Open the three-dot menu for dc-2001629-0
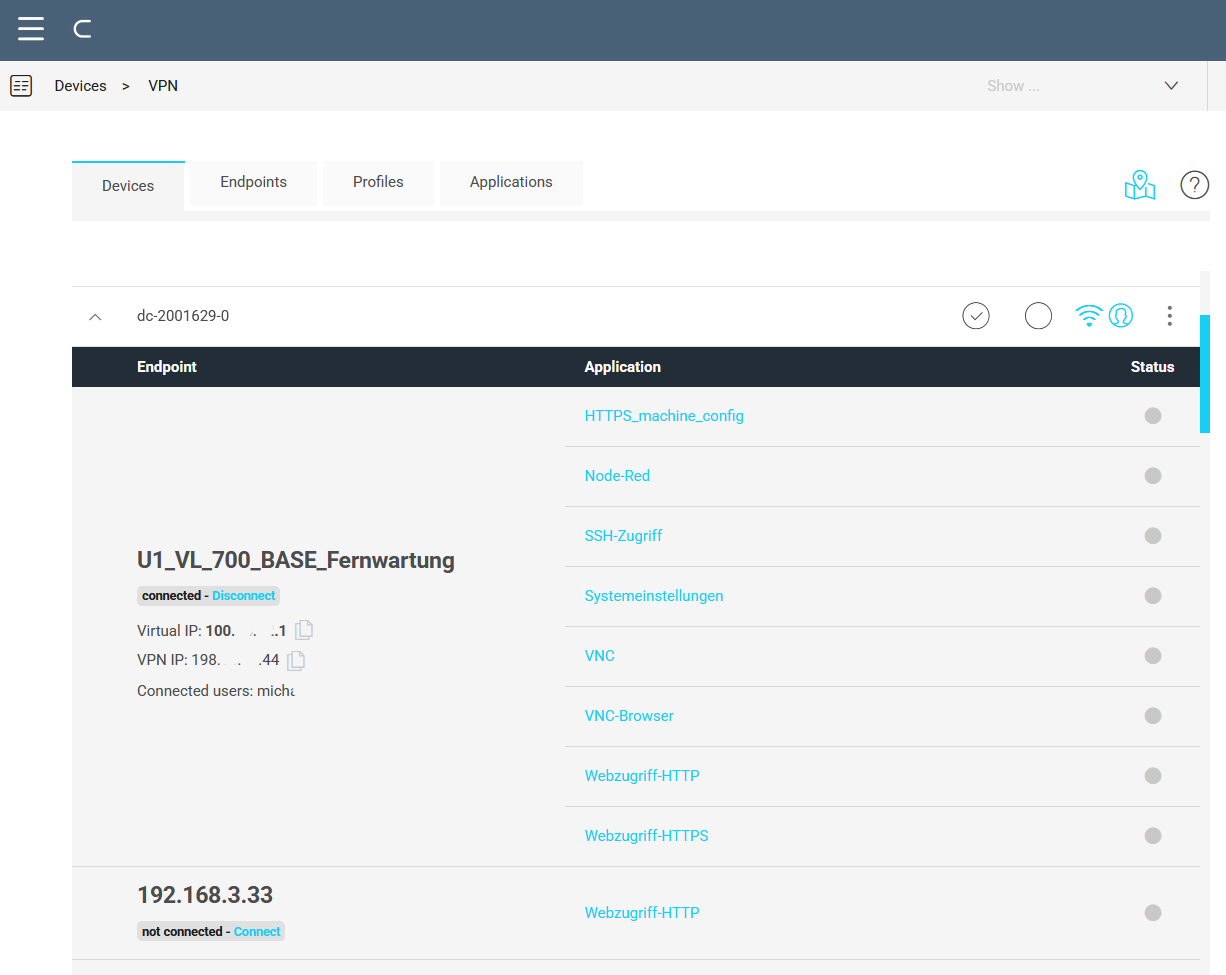1226x975 pixels. [1169, 316]
